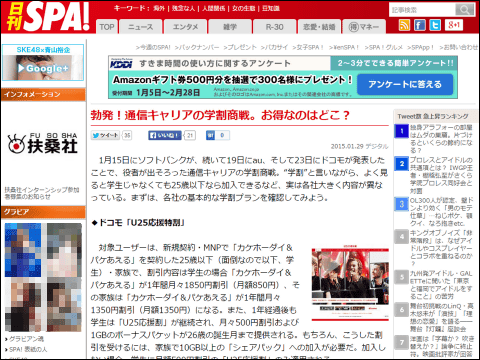
Task: Open the ¥enSPA! link
Action: (344, 48)
